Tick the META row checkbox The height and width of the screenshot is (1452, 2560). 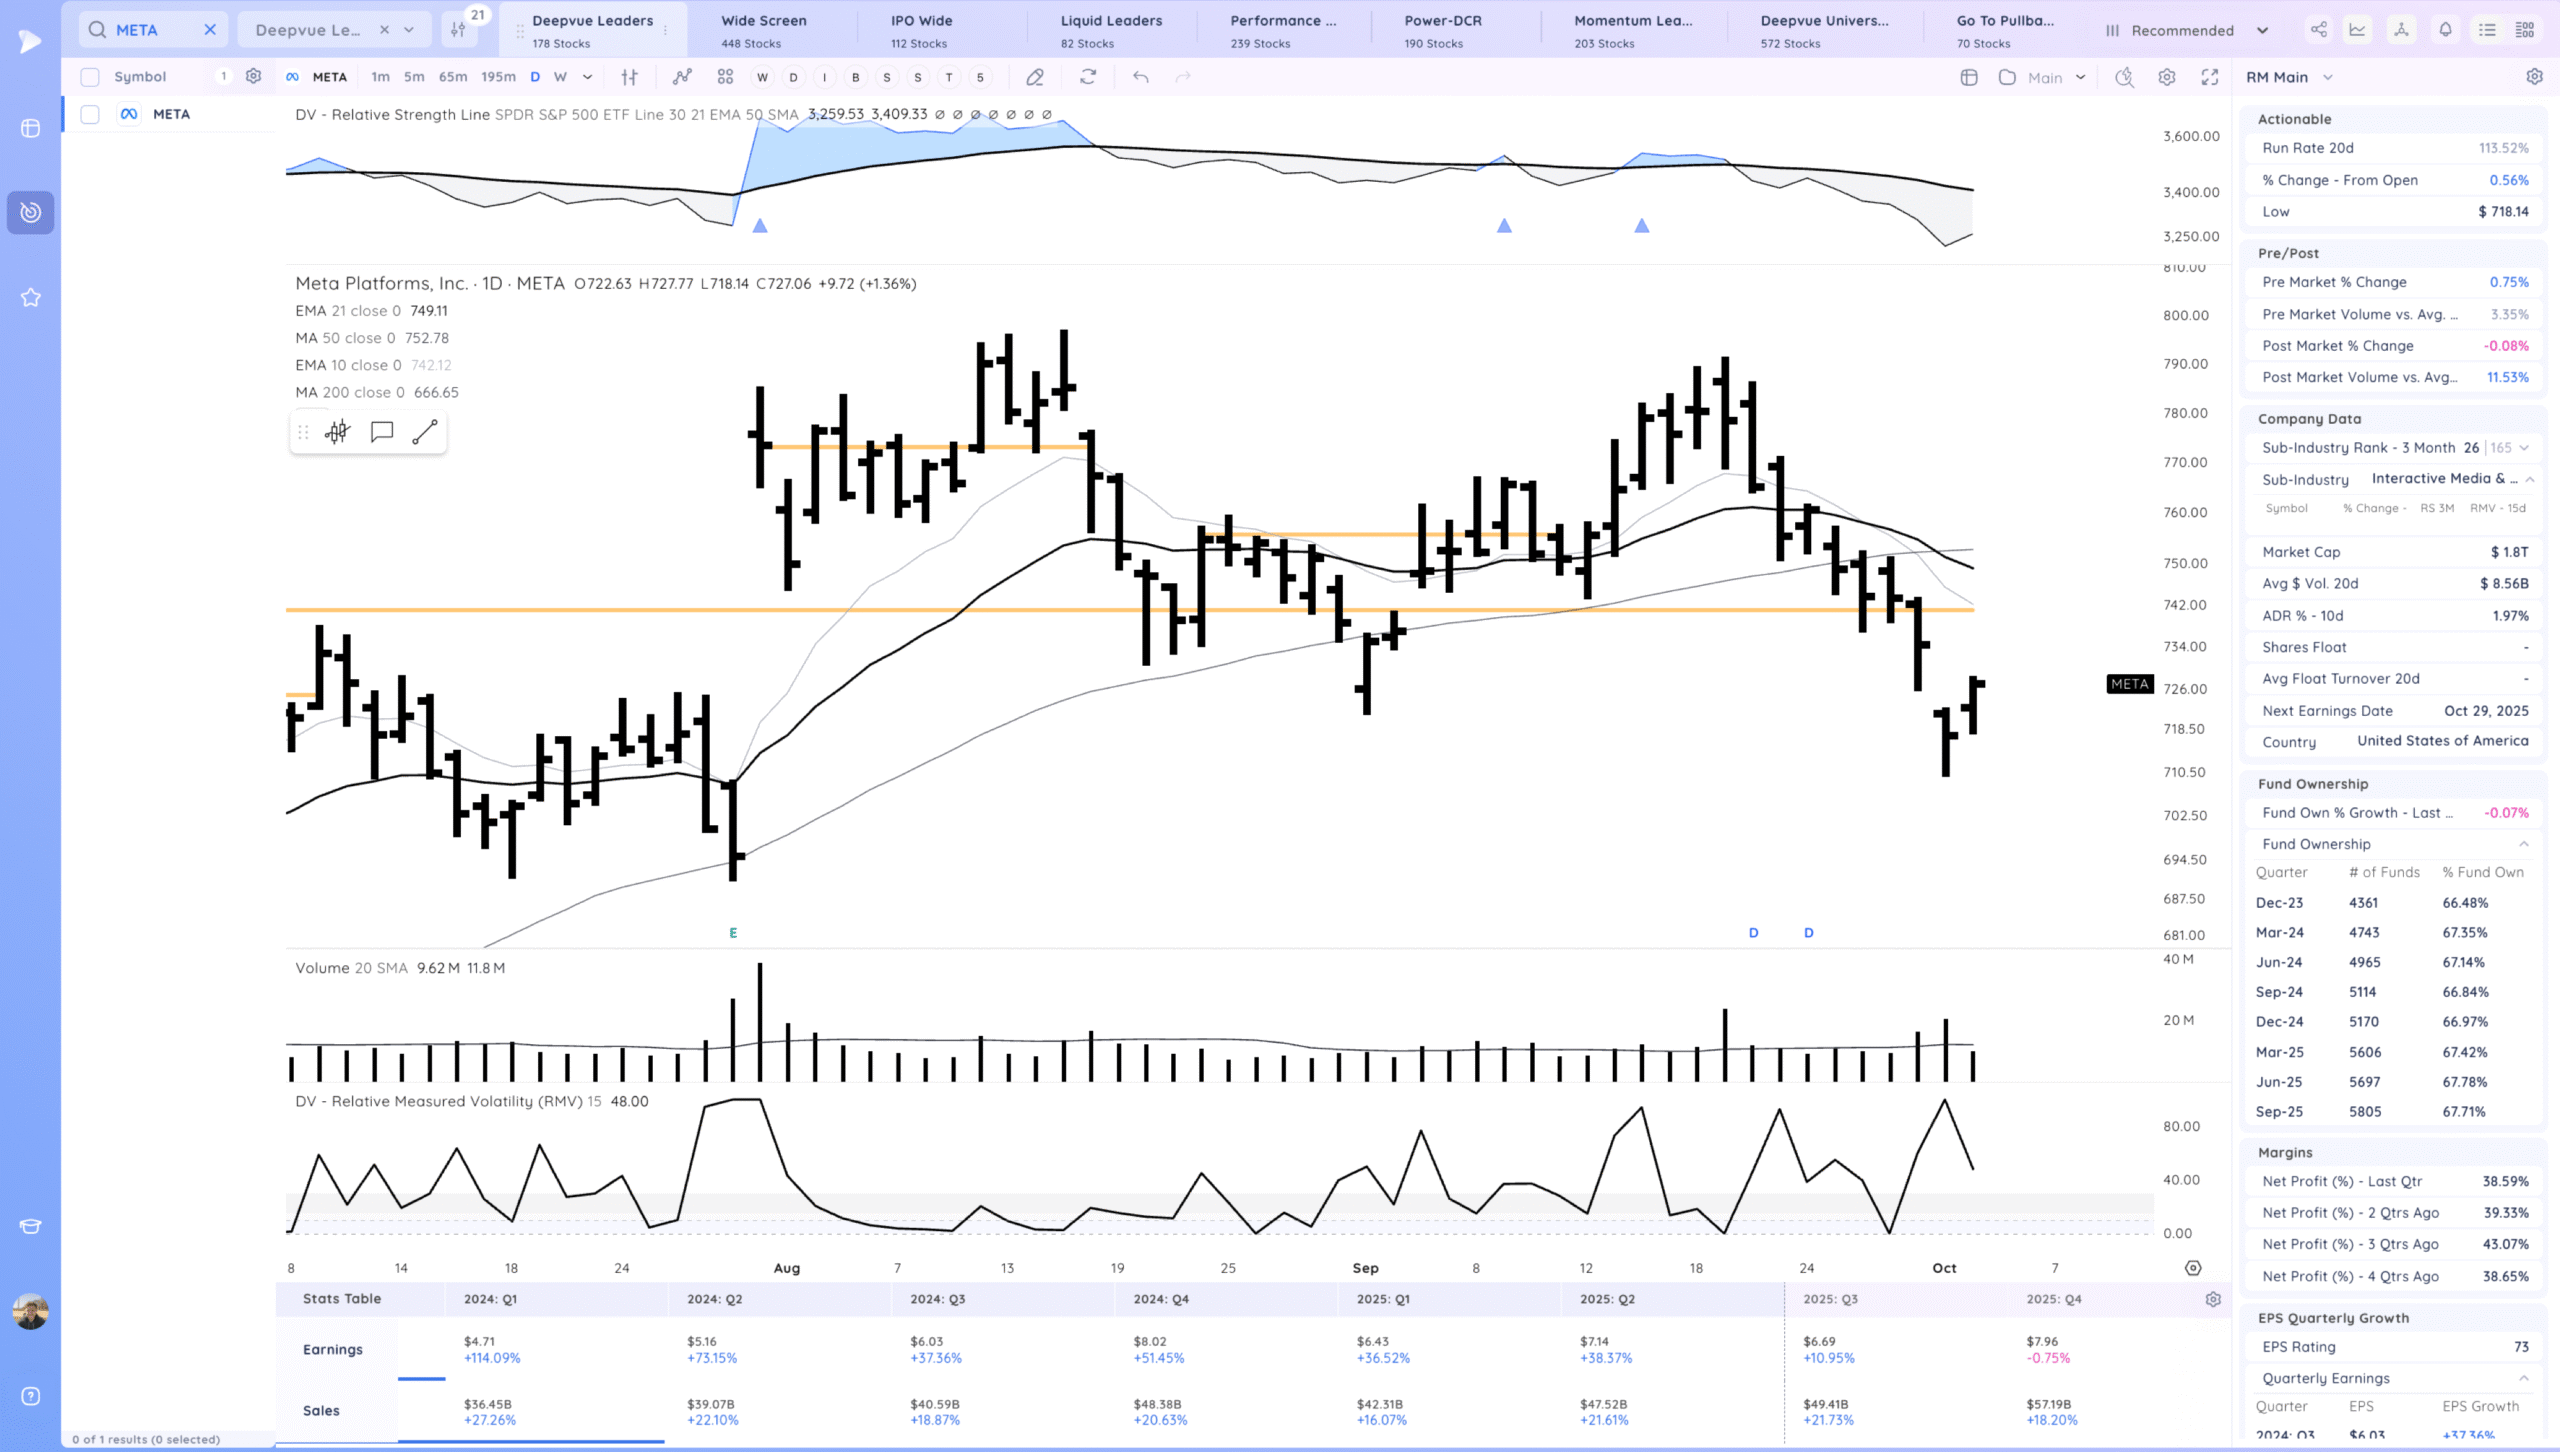90,114
